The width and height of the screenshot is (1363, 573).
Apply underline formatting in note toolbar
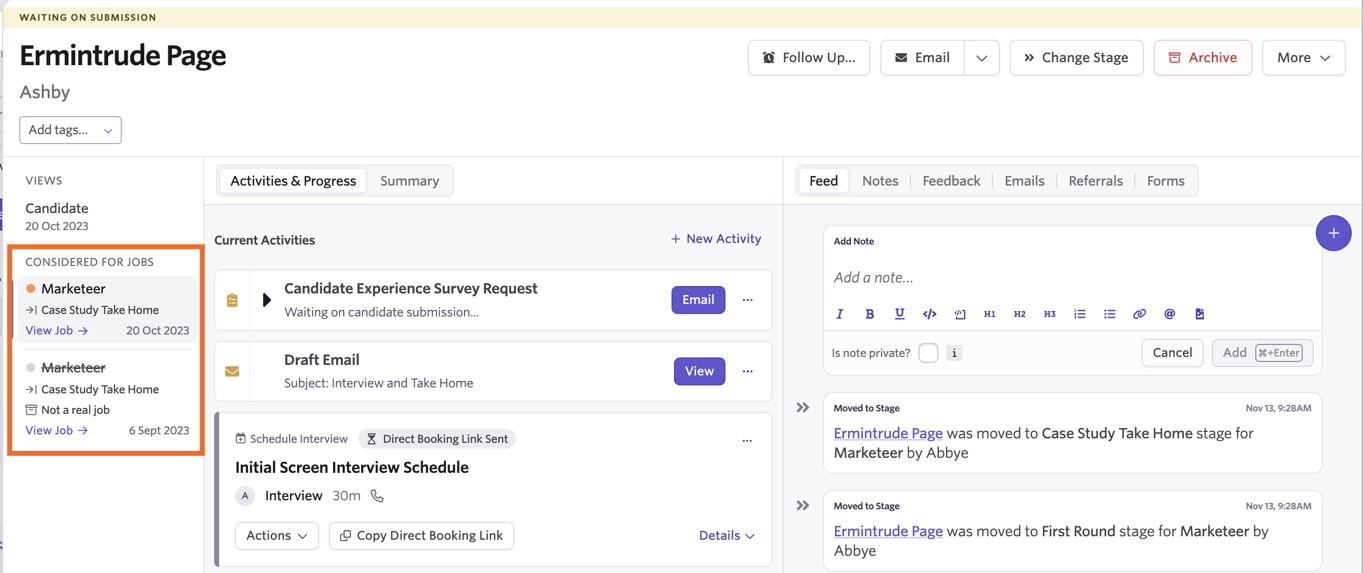pos(899,314)
